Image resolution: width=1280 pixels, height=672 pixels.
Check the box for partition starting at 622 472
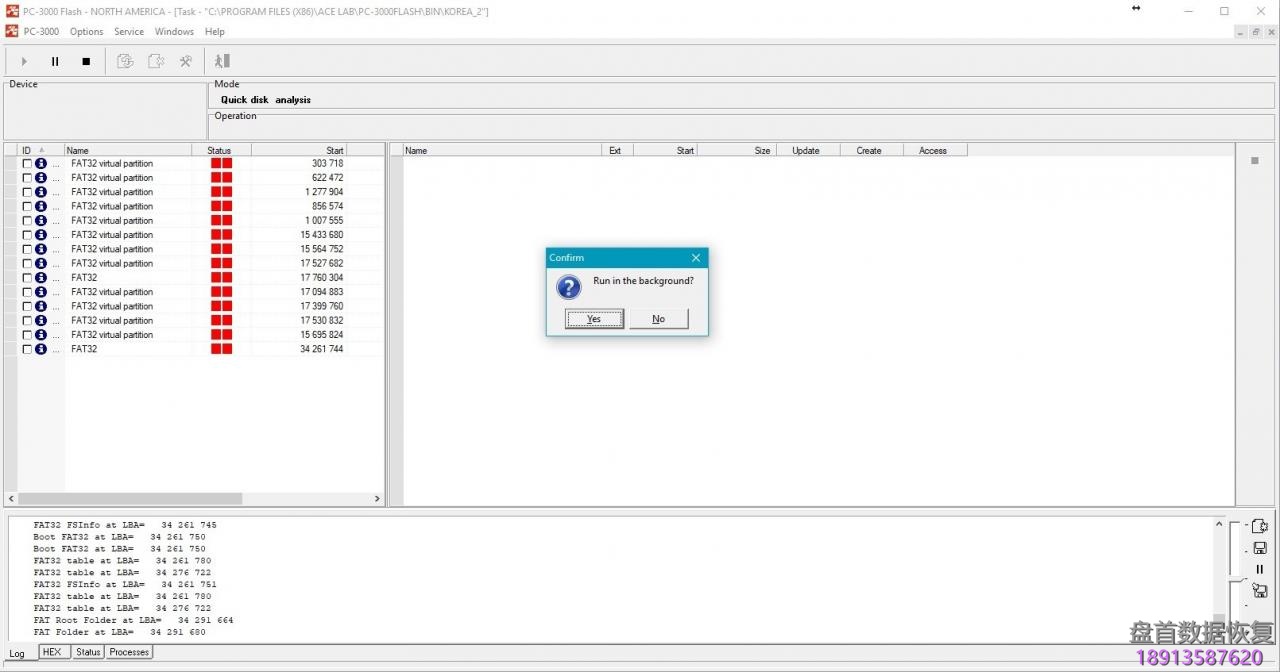27,178
